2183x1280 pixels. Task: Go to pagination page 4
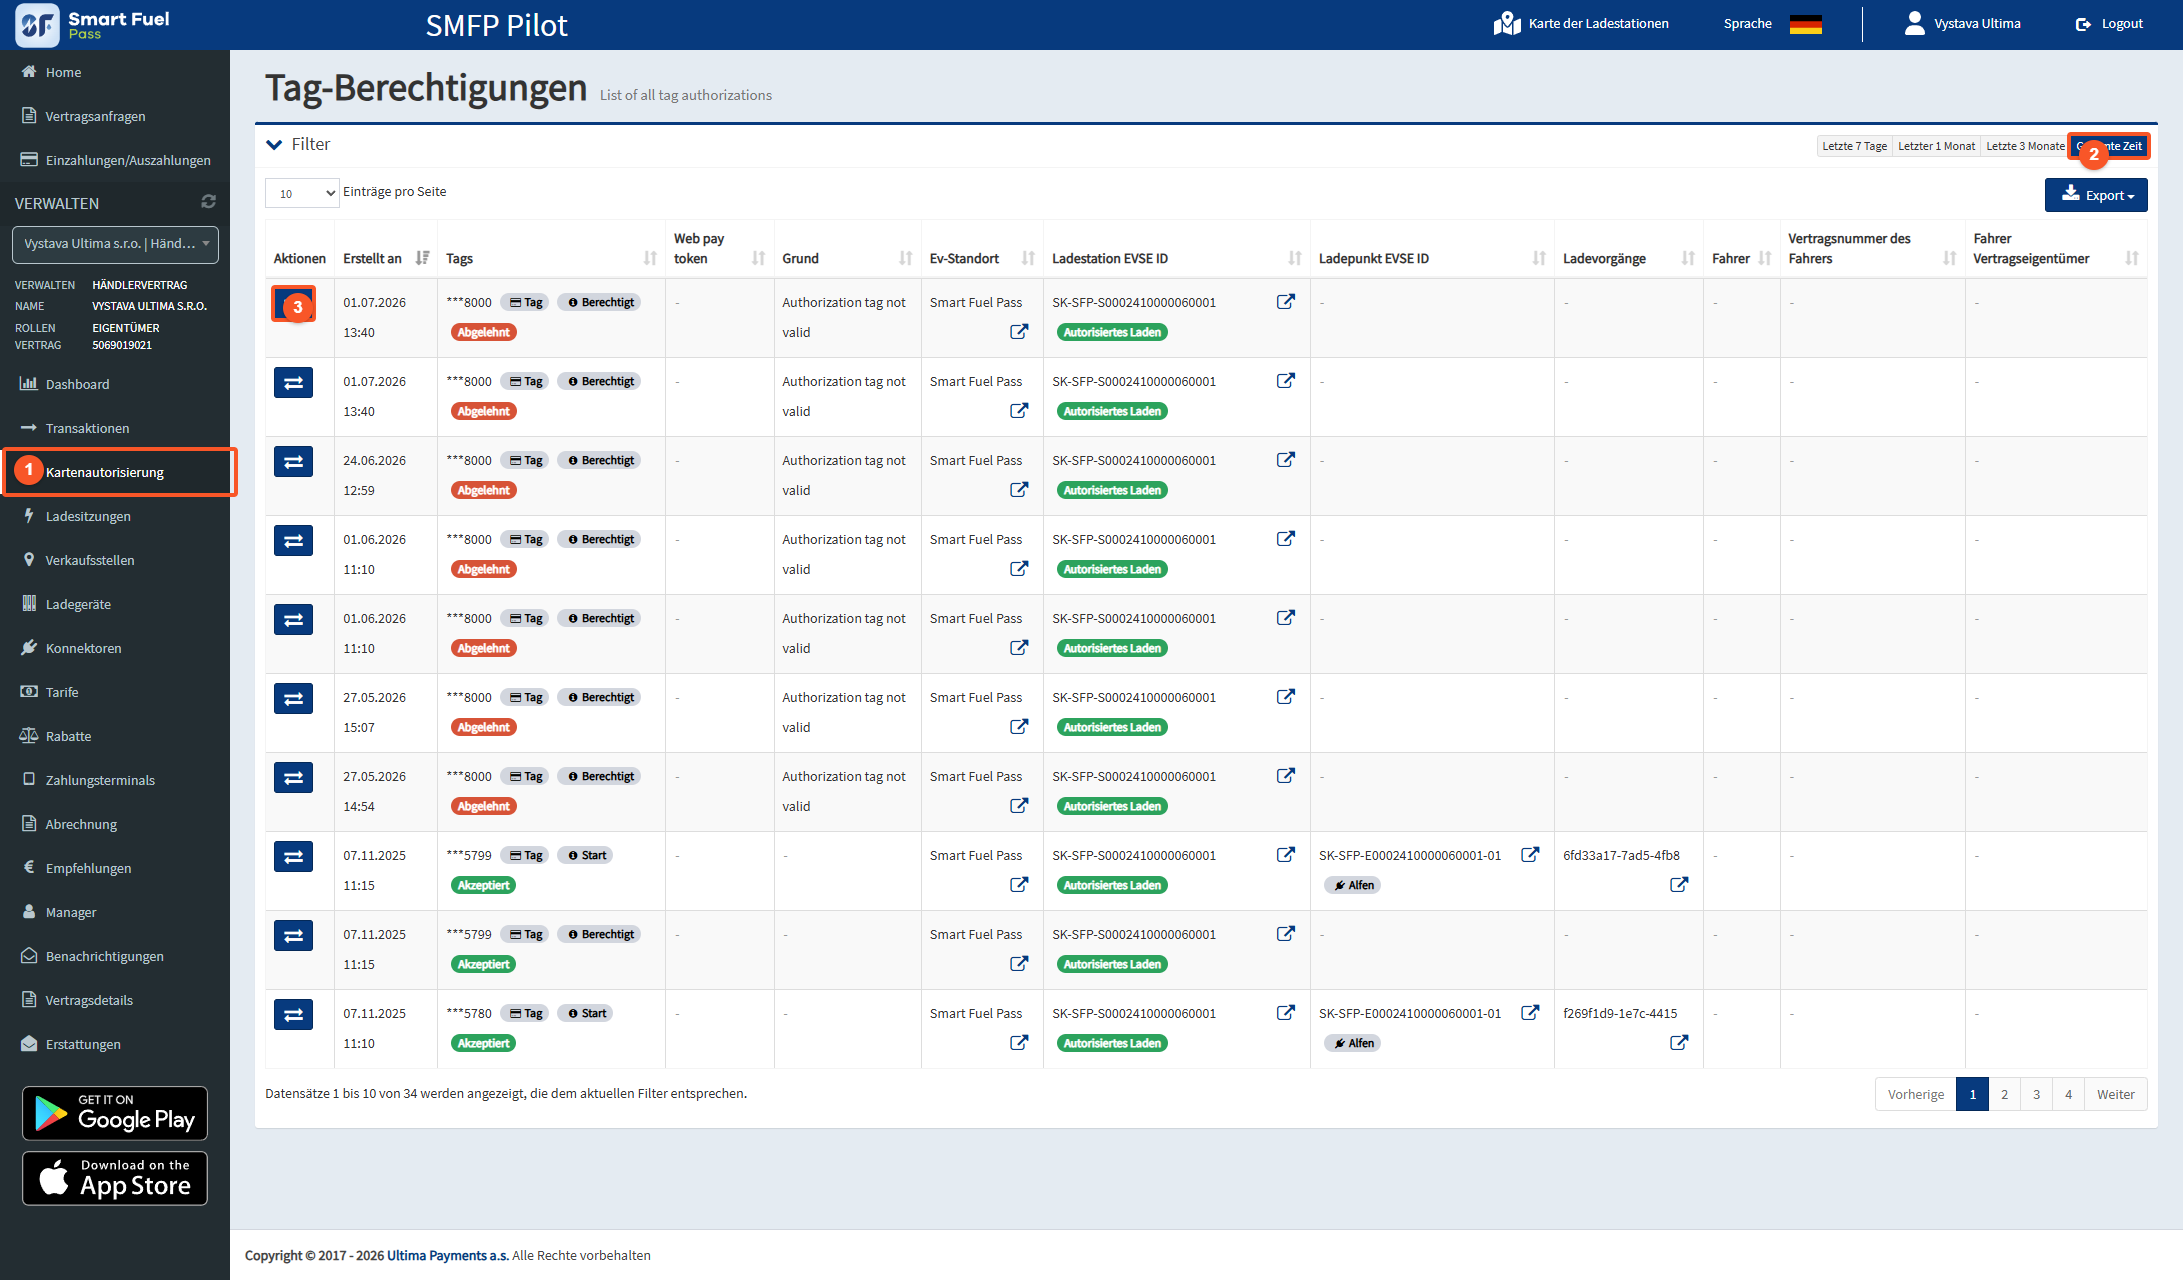(2068, 1094)
